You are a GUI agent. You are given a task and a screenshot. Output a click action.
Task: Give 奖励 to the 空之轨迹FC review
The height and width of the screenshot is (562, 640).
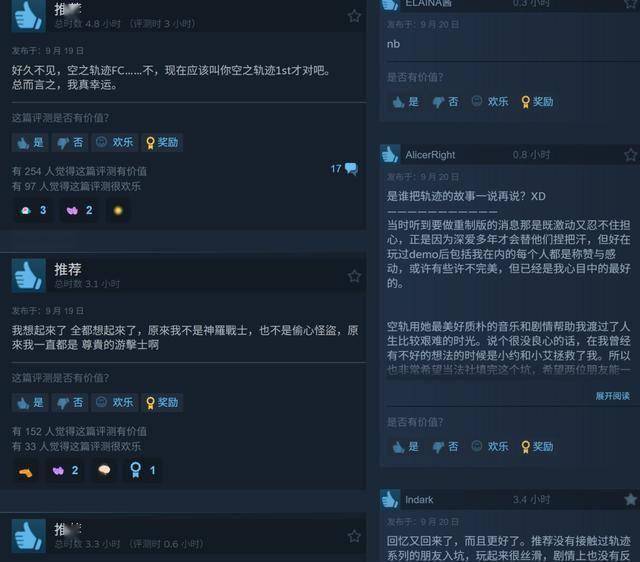(x=162, y=142)
